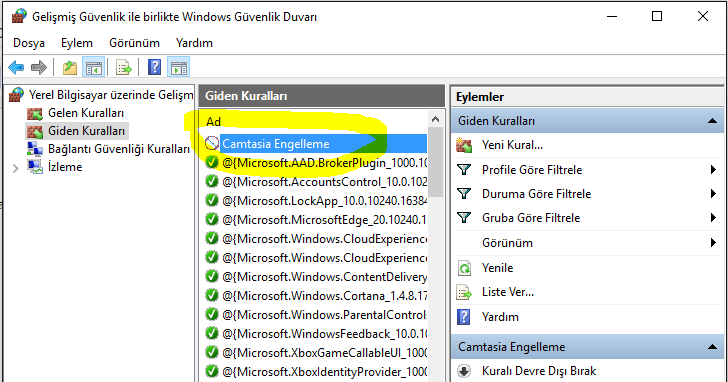Click the blocked icon beside Camtasia Engelleme
Image resolution: width=728 pixels, height=382 pixels.
[212, 143]
